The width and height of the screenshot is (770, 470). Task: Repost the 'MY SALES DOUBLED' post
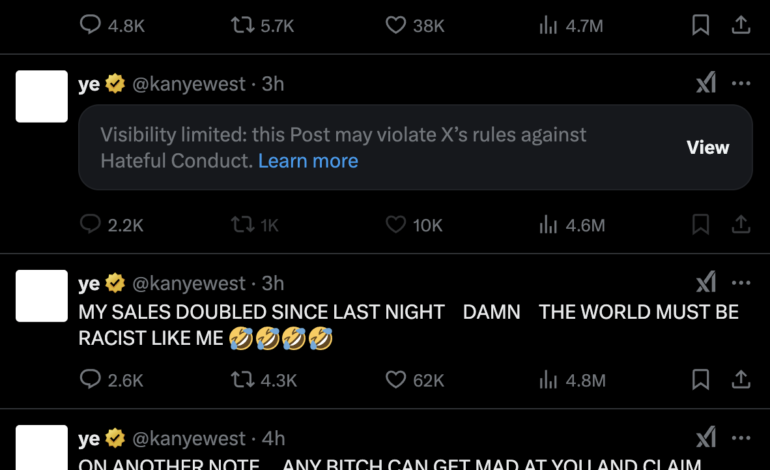coord(241,380)
